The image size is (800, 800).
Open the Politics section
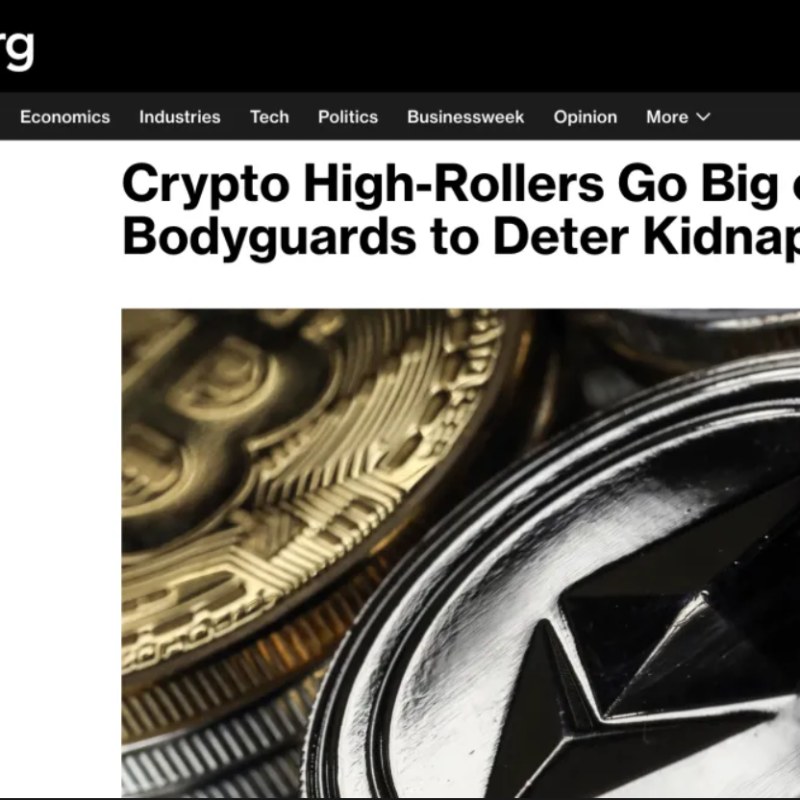[348, 117]
